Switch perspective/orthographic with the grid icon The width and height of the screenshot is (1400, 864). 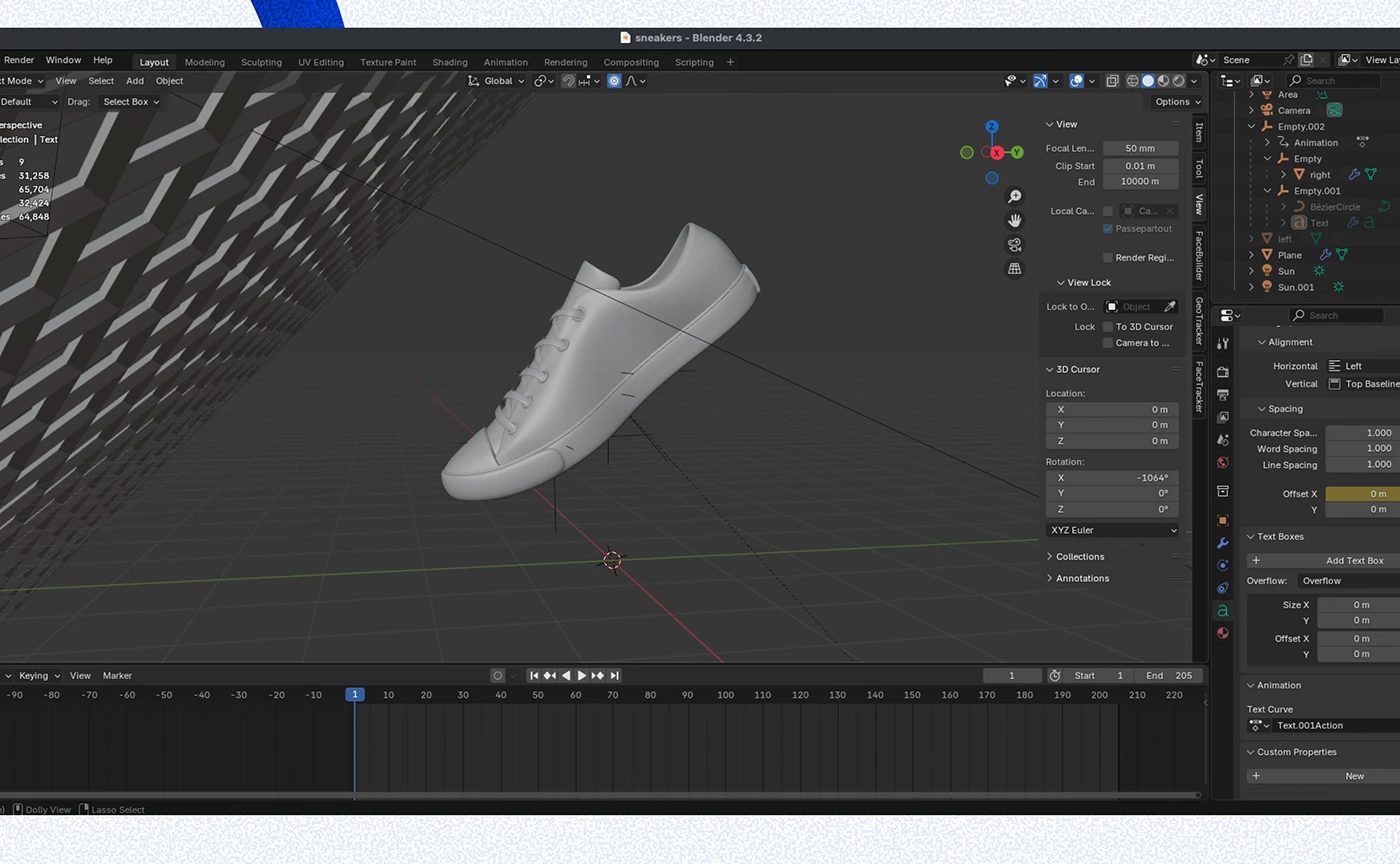pos(1015,269)
